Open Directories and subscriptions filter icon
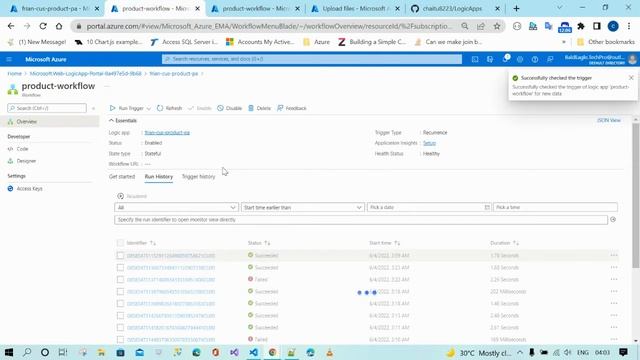 [490, 59]
